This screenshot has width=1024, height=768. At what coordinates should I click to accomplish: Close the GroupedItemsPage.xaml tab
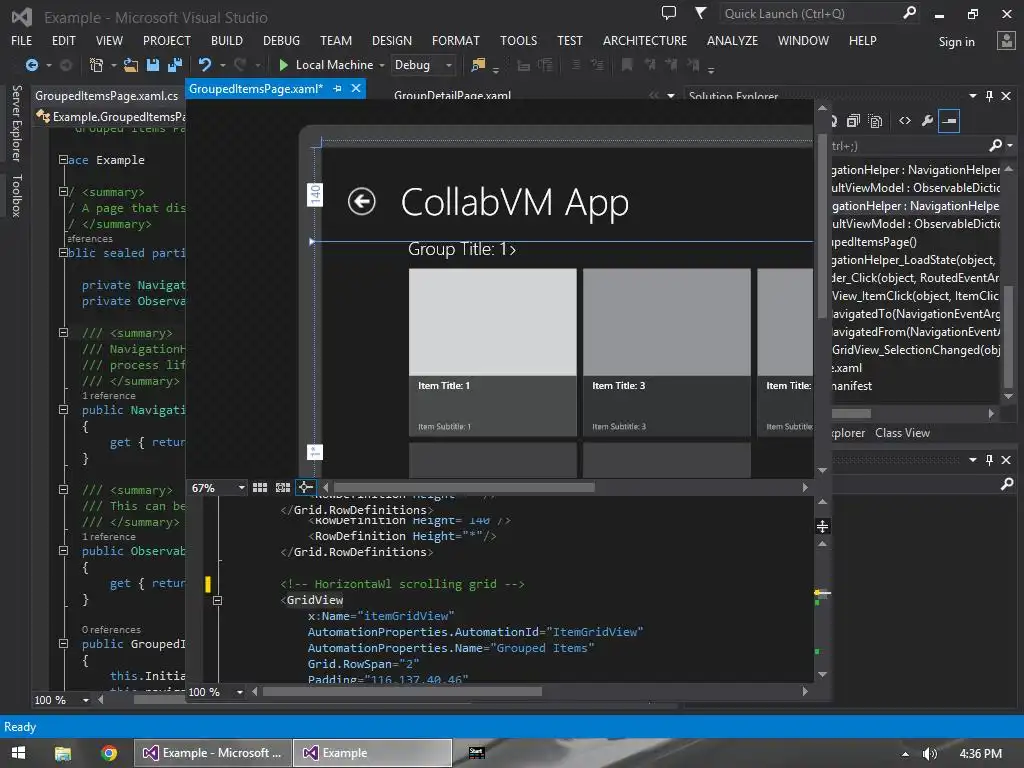click(356, 88)
